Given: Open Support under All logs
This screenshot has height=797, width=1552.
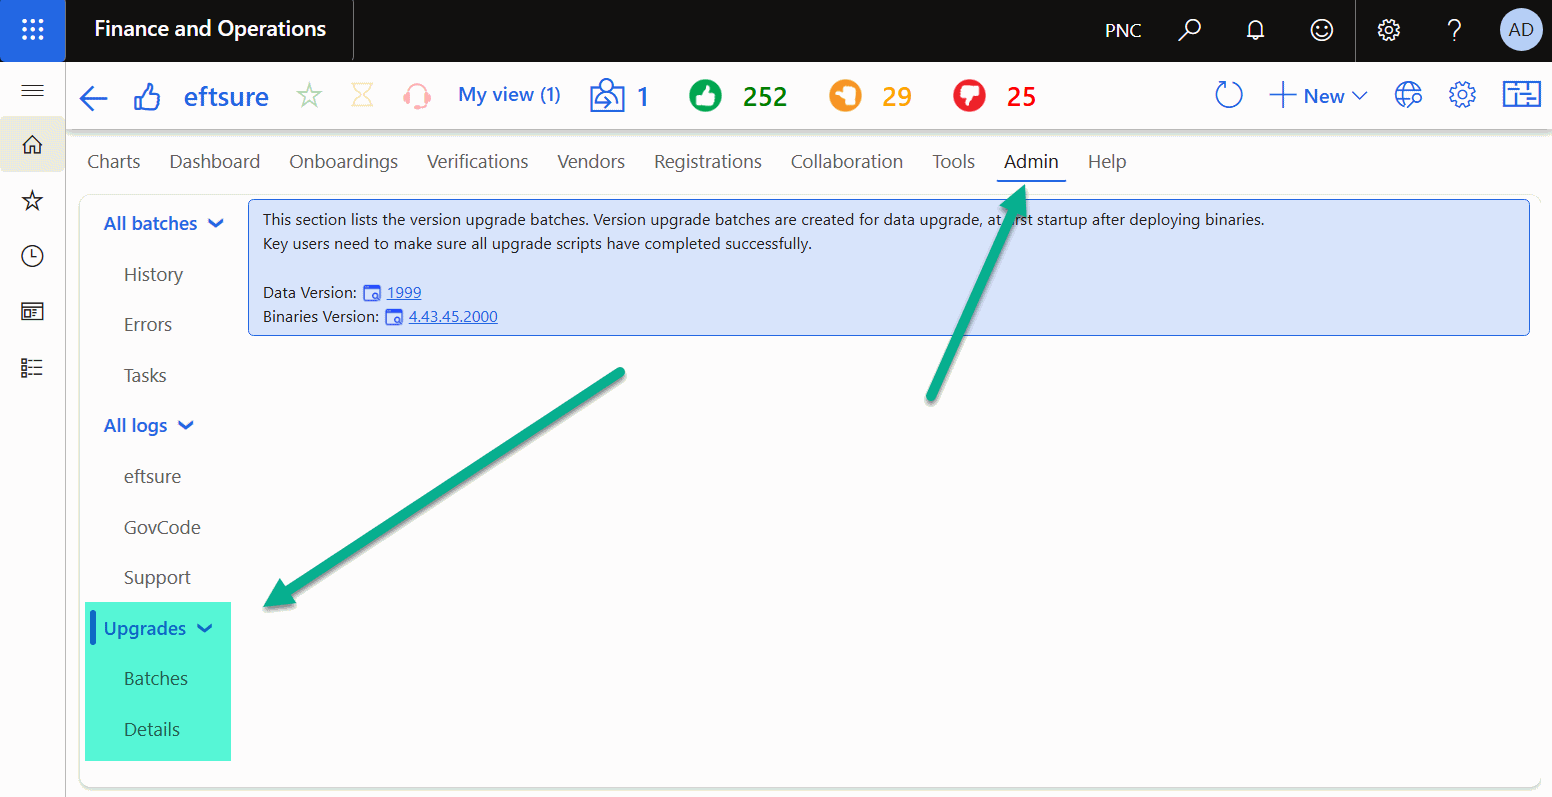Looking at the screenshot, I should coord(157,578).
